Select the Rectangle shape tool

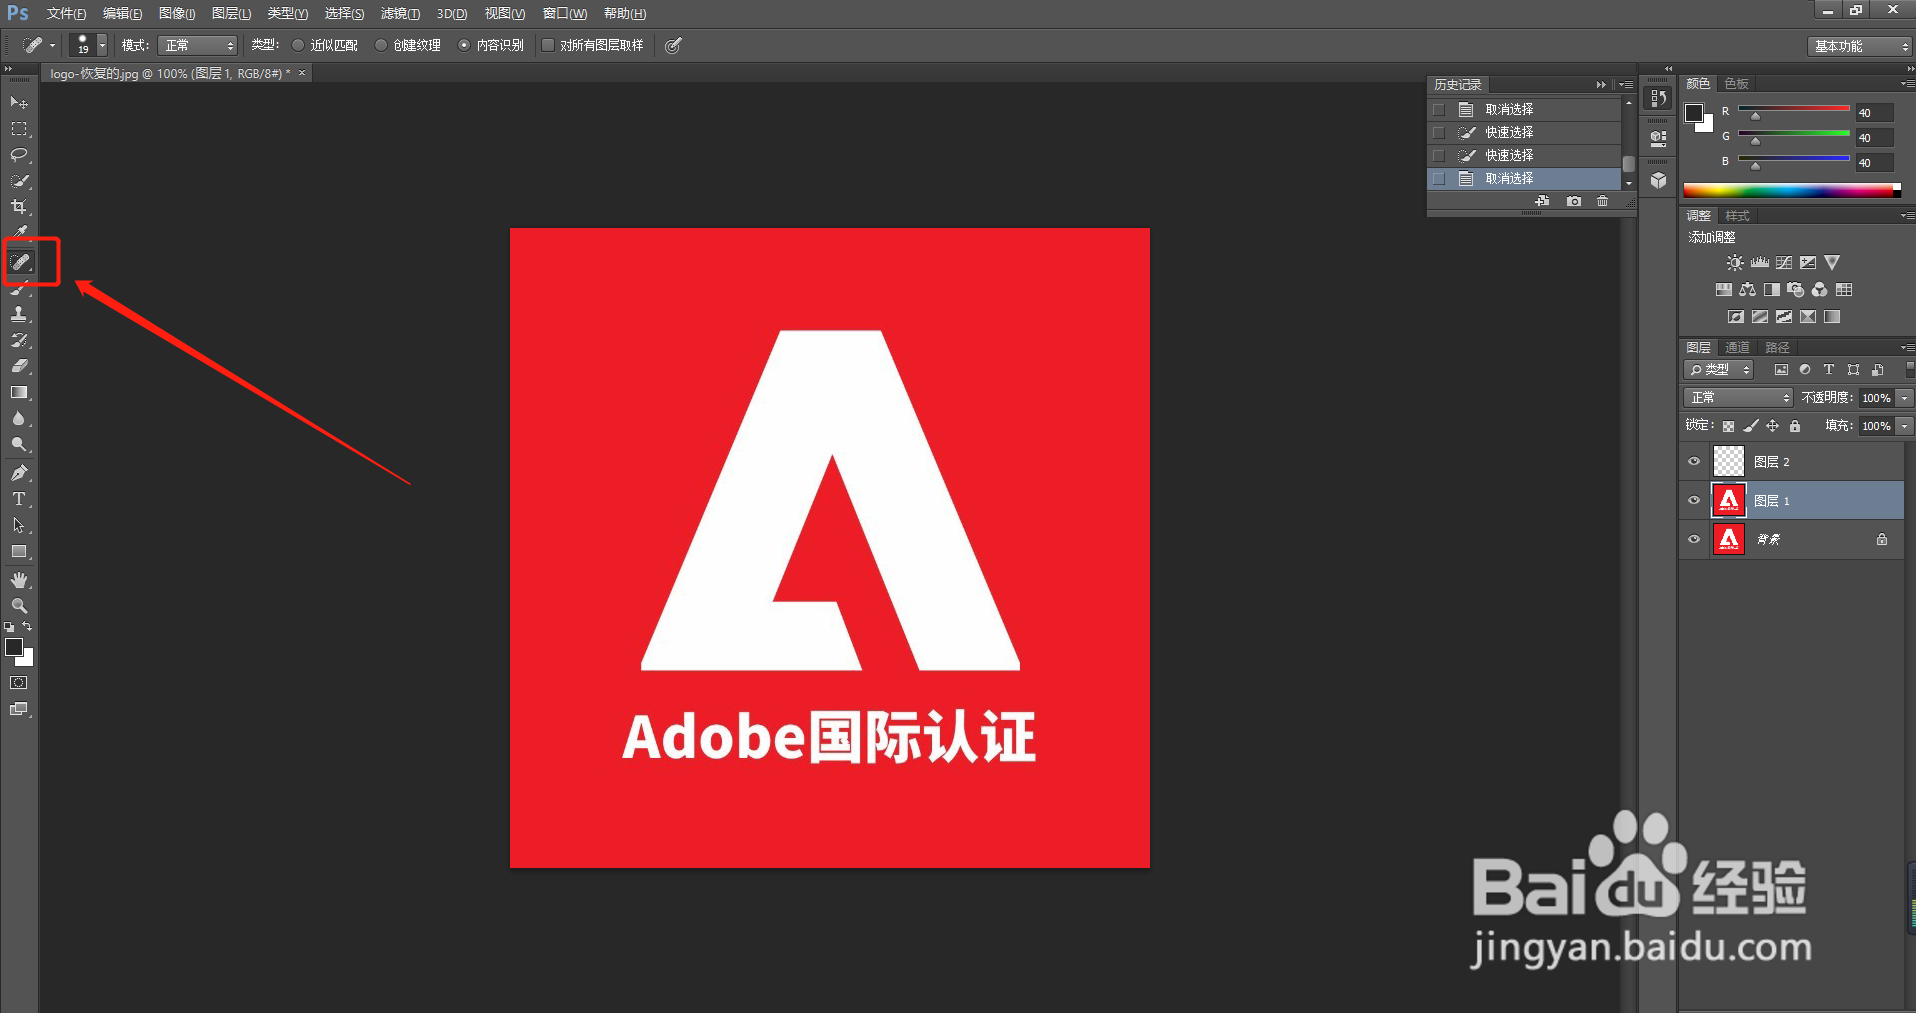[19, 552]
